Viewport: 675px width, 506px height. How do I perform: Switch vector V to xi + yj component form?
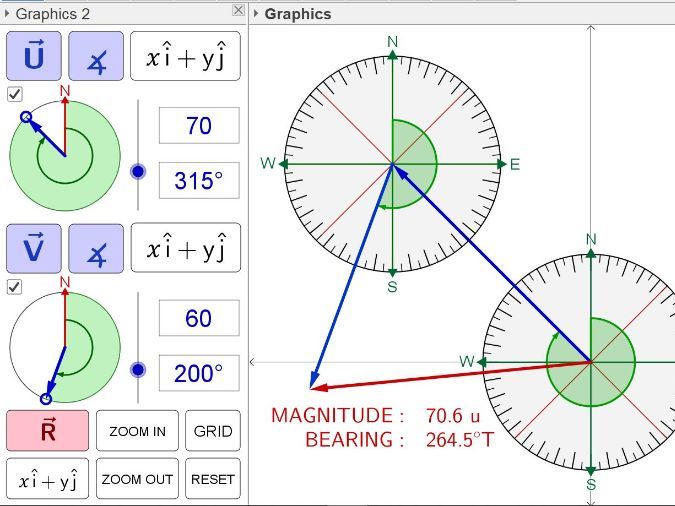(186, 248)
